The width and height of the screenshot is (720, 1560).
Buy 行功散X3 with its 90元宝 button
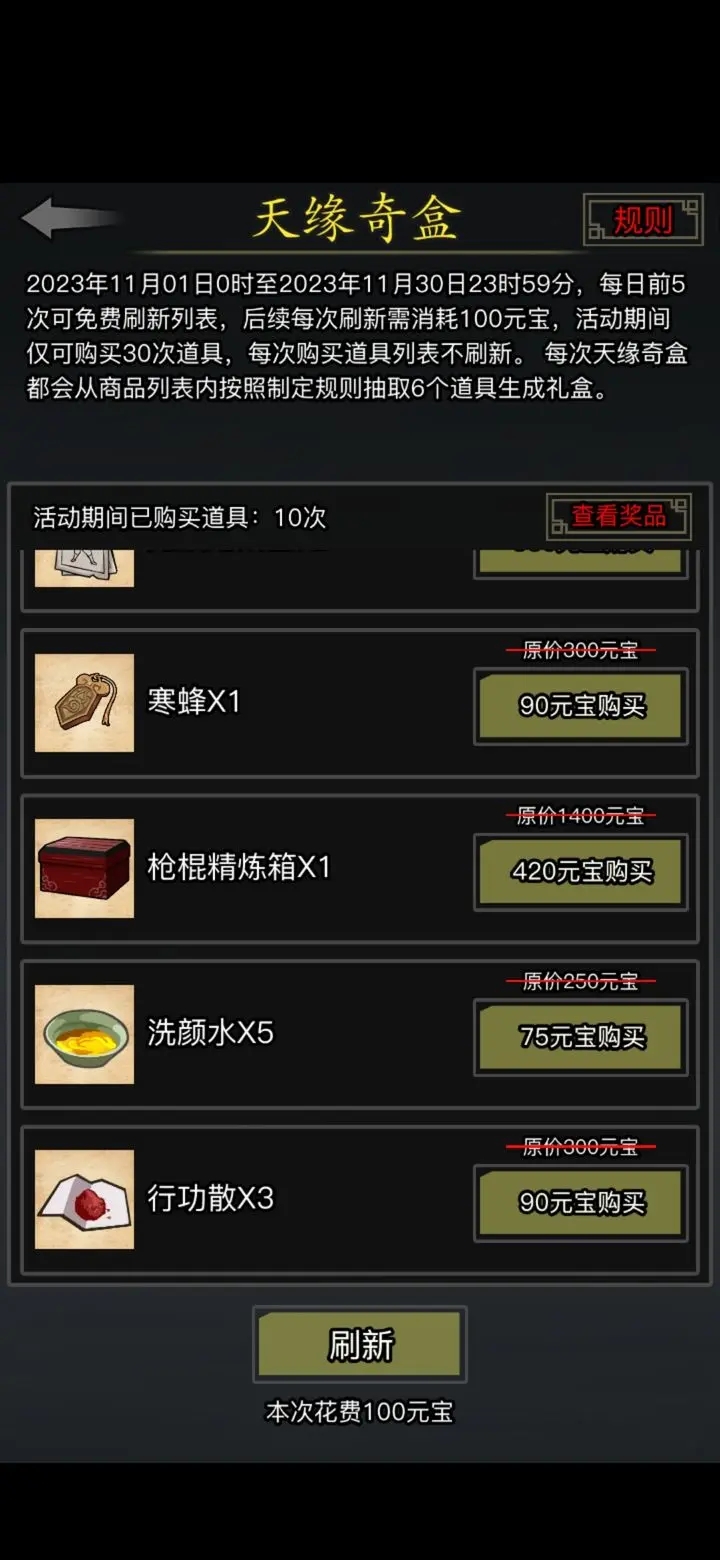tap(581, 1203)
